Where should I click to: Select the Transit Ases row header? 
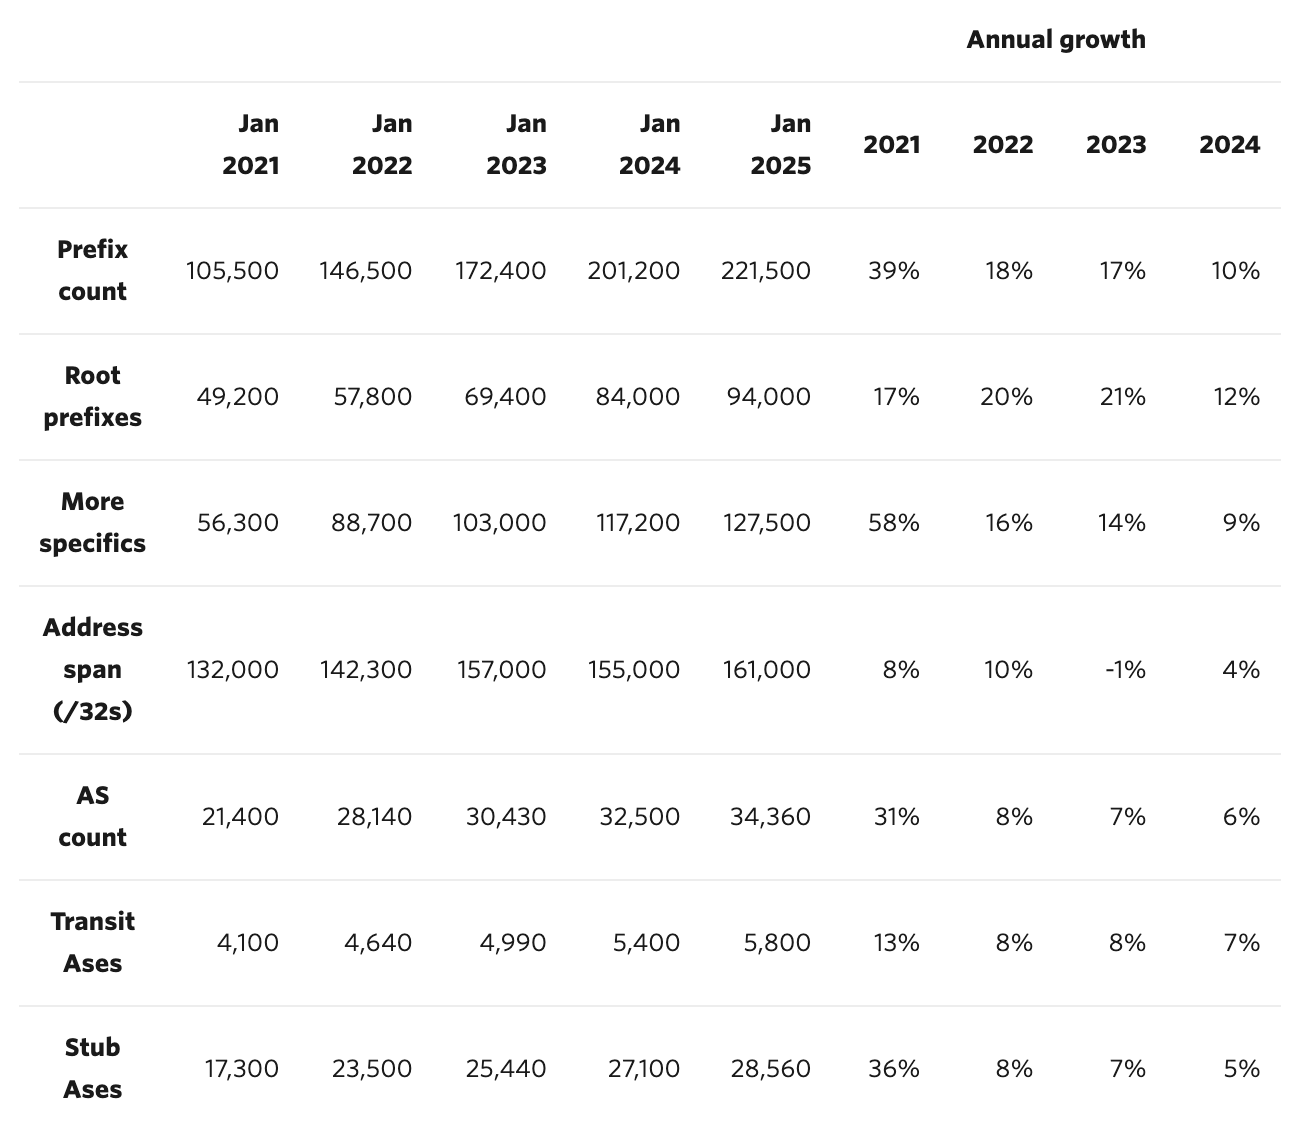pyautogui.click(x=92, y=942)
